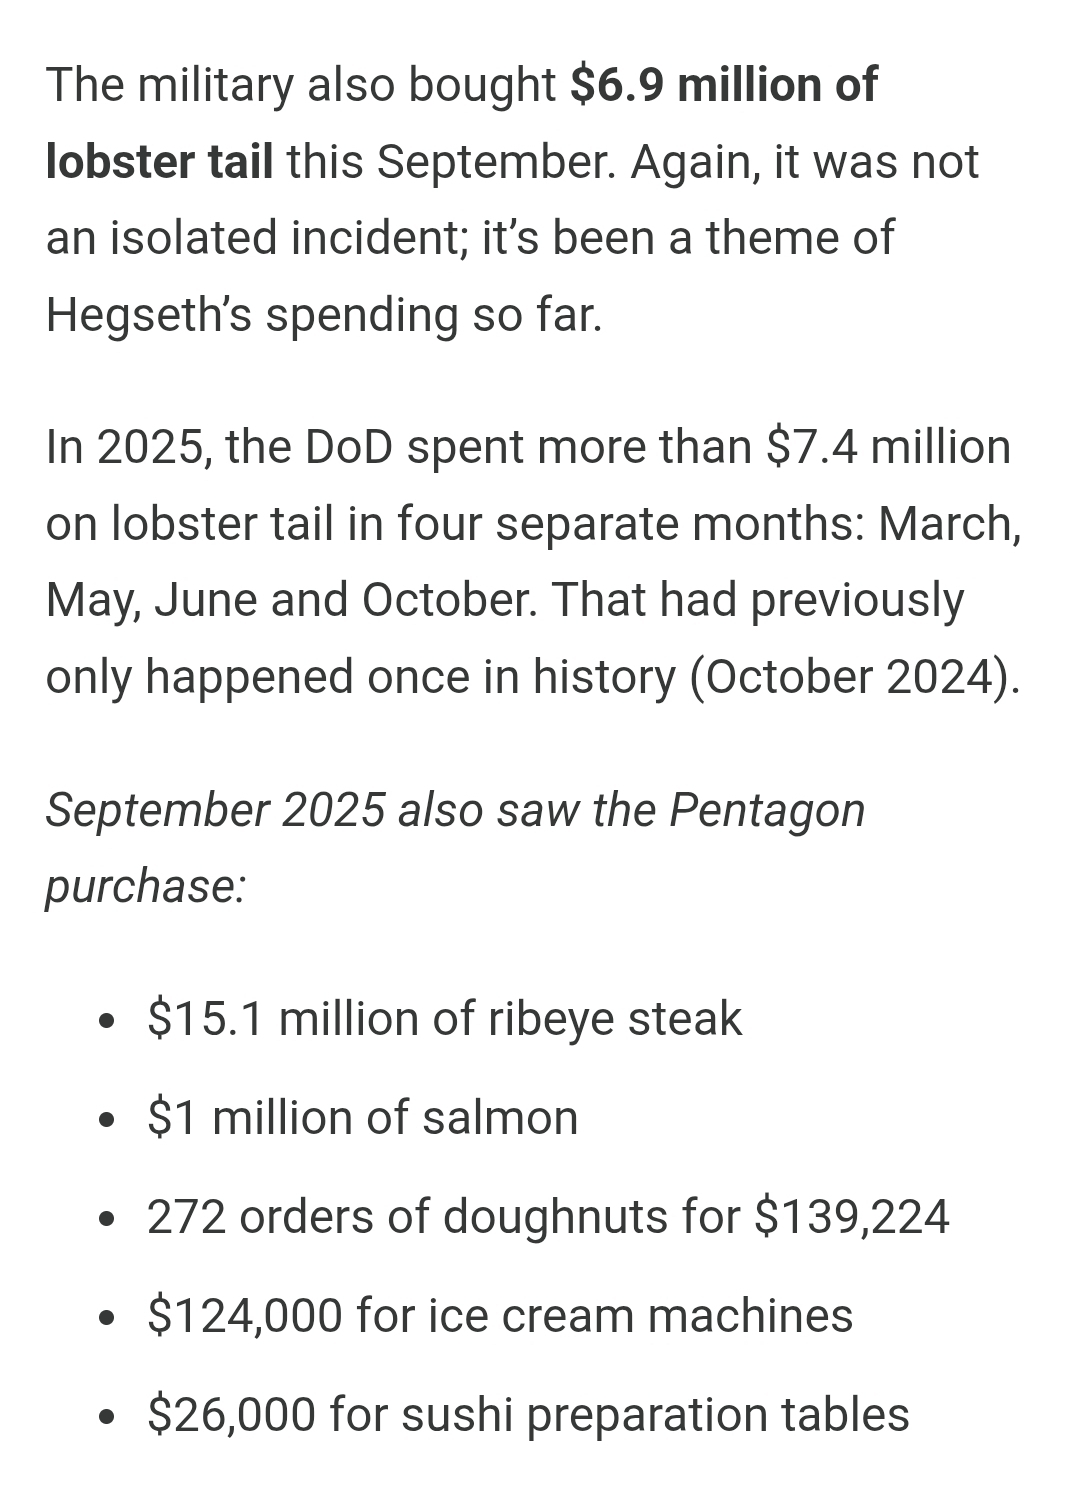Click the "$7.4 million" figure in second paragraph
The width and height of the screenshot is (1080, 1504).
pos(887,446)
